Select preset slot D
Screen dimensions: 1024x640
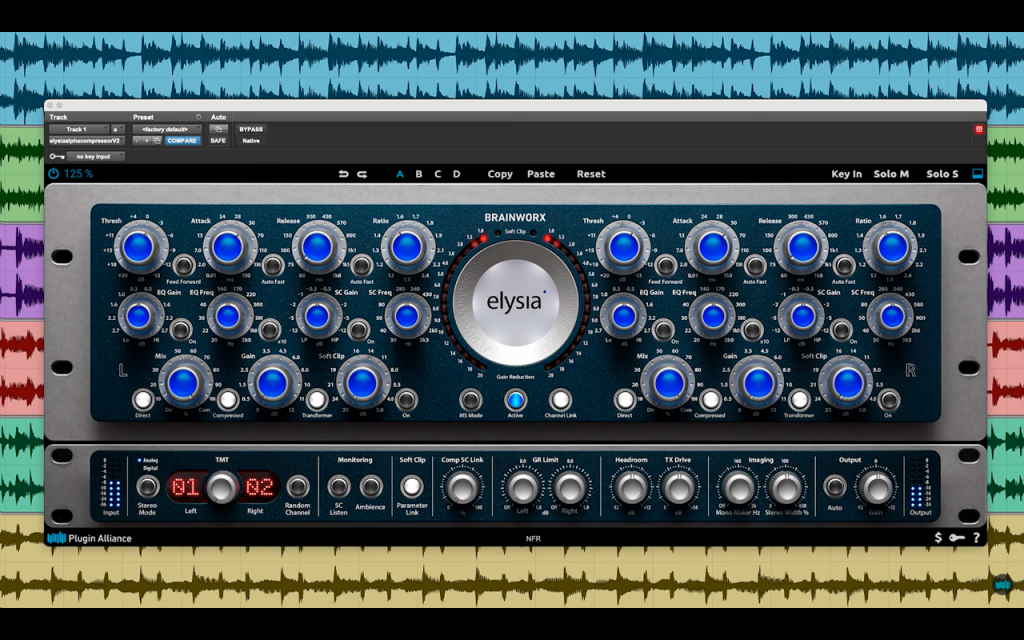point(456,174)
